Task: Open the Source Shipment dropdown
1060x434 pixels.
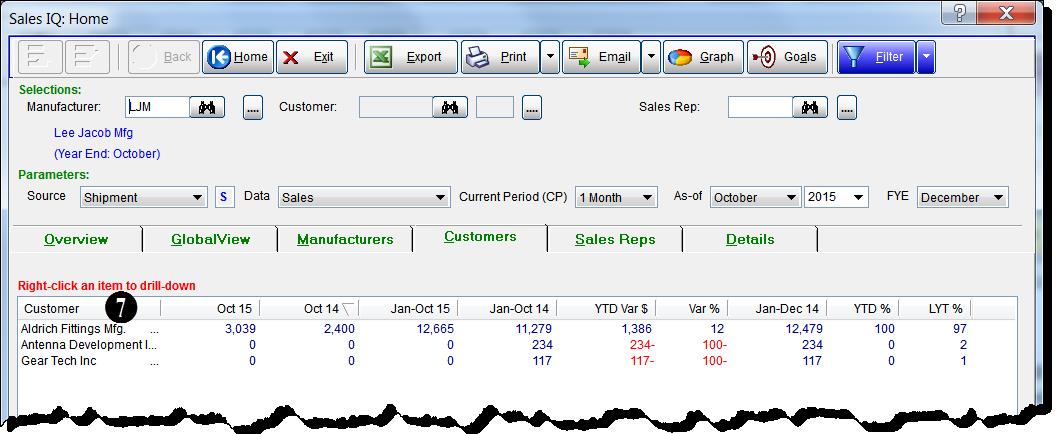Action: click(143, 197)
